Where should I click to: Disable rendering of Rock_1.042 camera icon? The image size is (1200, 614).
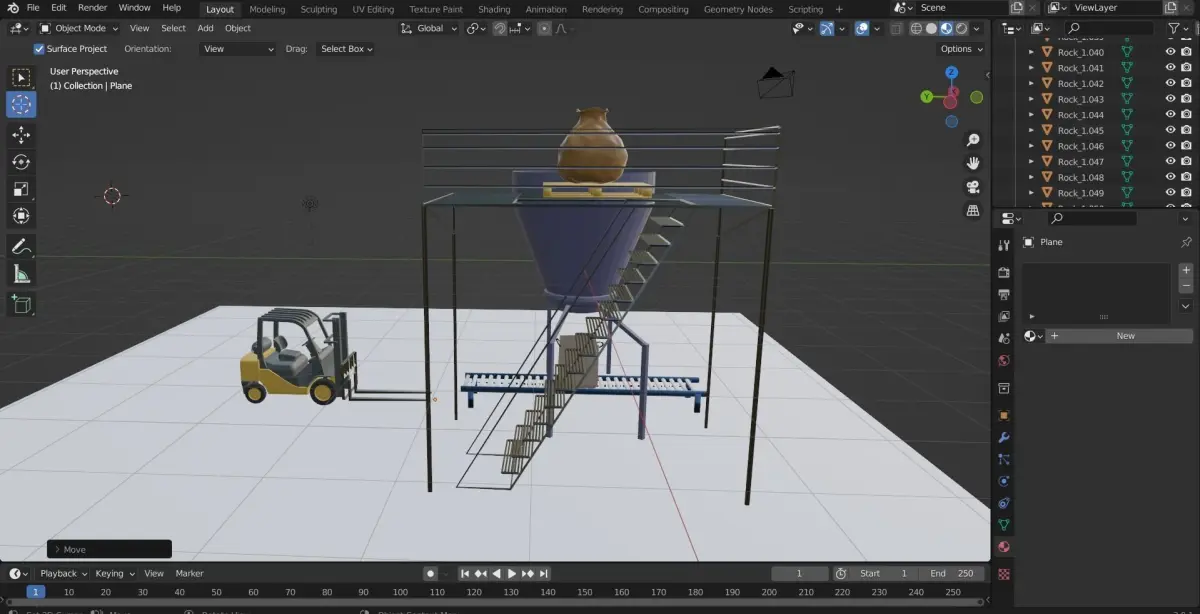(1186, 83)
